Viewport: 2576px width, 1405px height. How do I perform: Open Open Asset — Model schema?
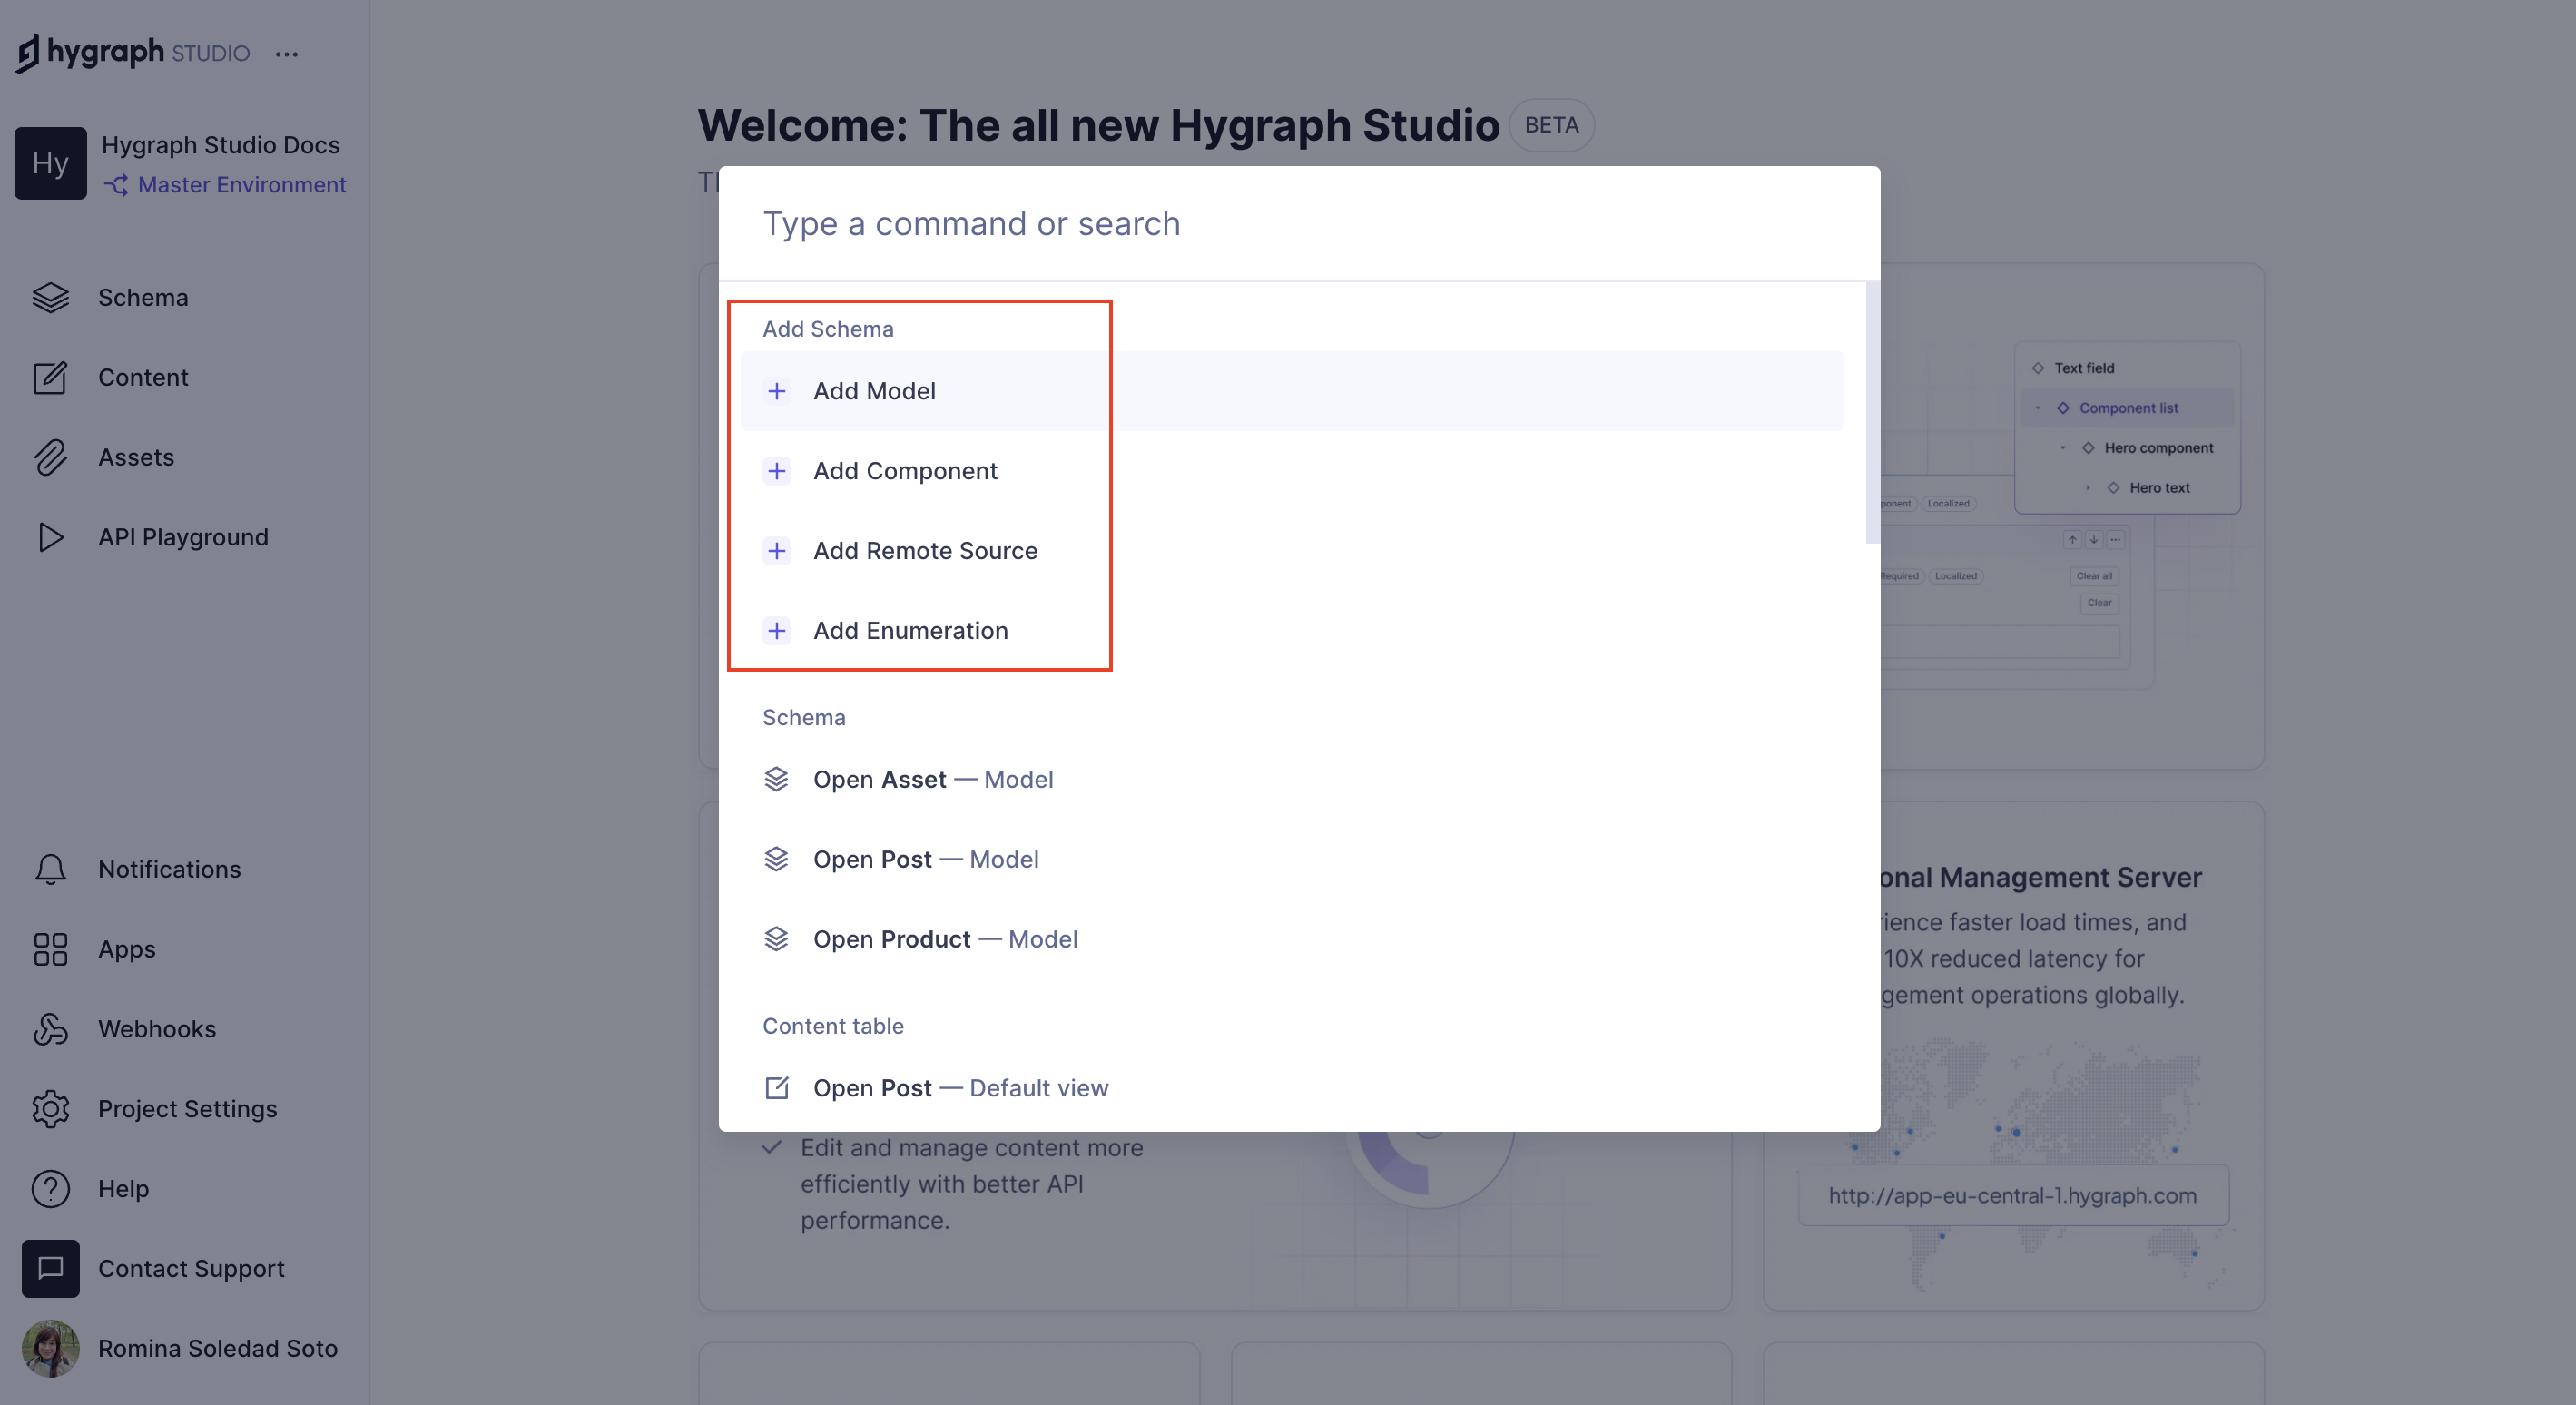(932, 779)
